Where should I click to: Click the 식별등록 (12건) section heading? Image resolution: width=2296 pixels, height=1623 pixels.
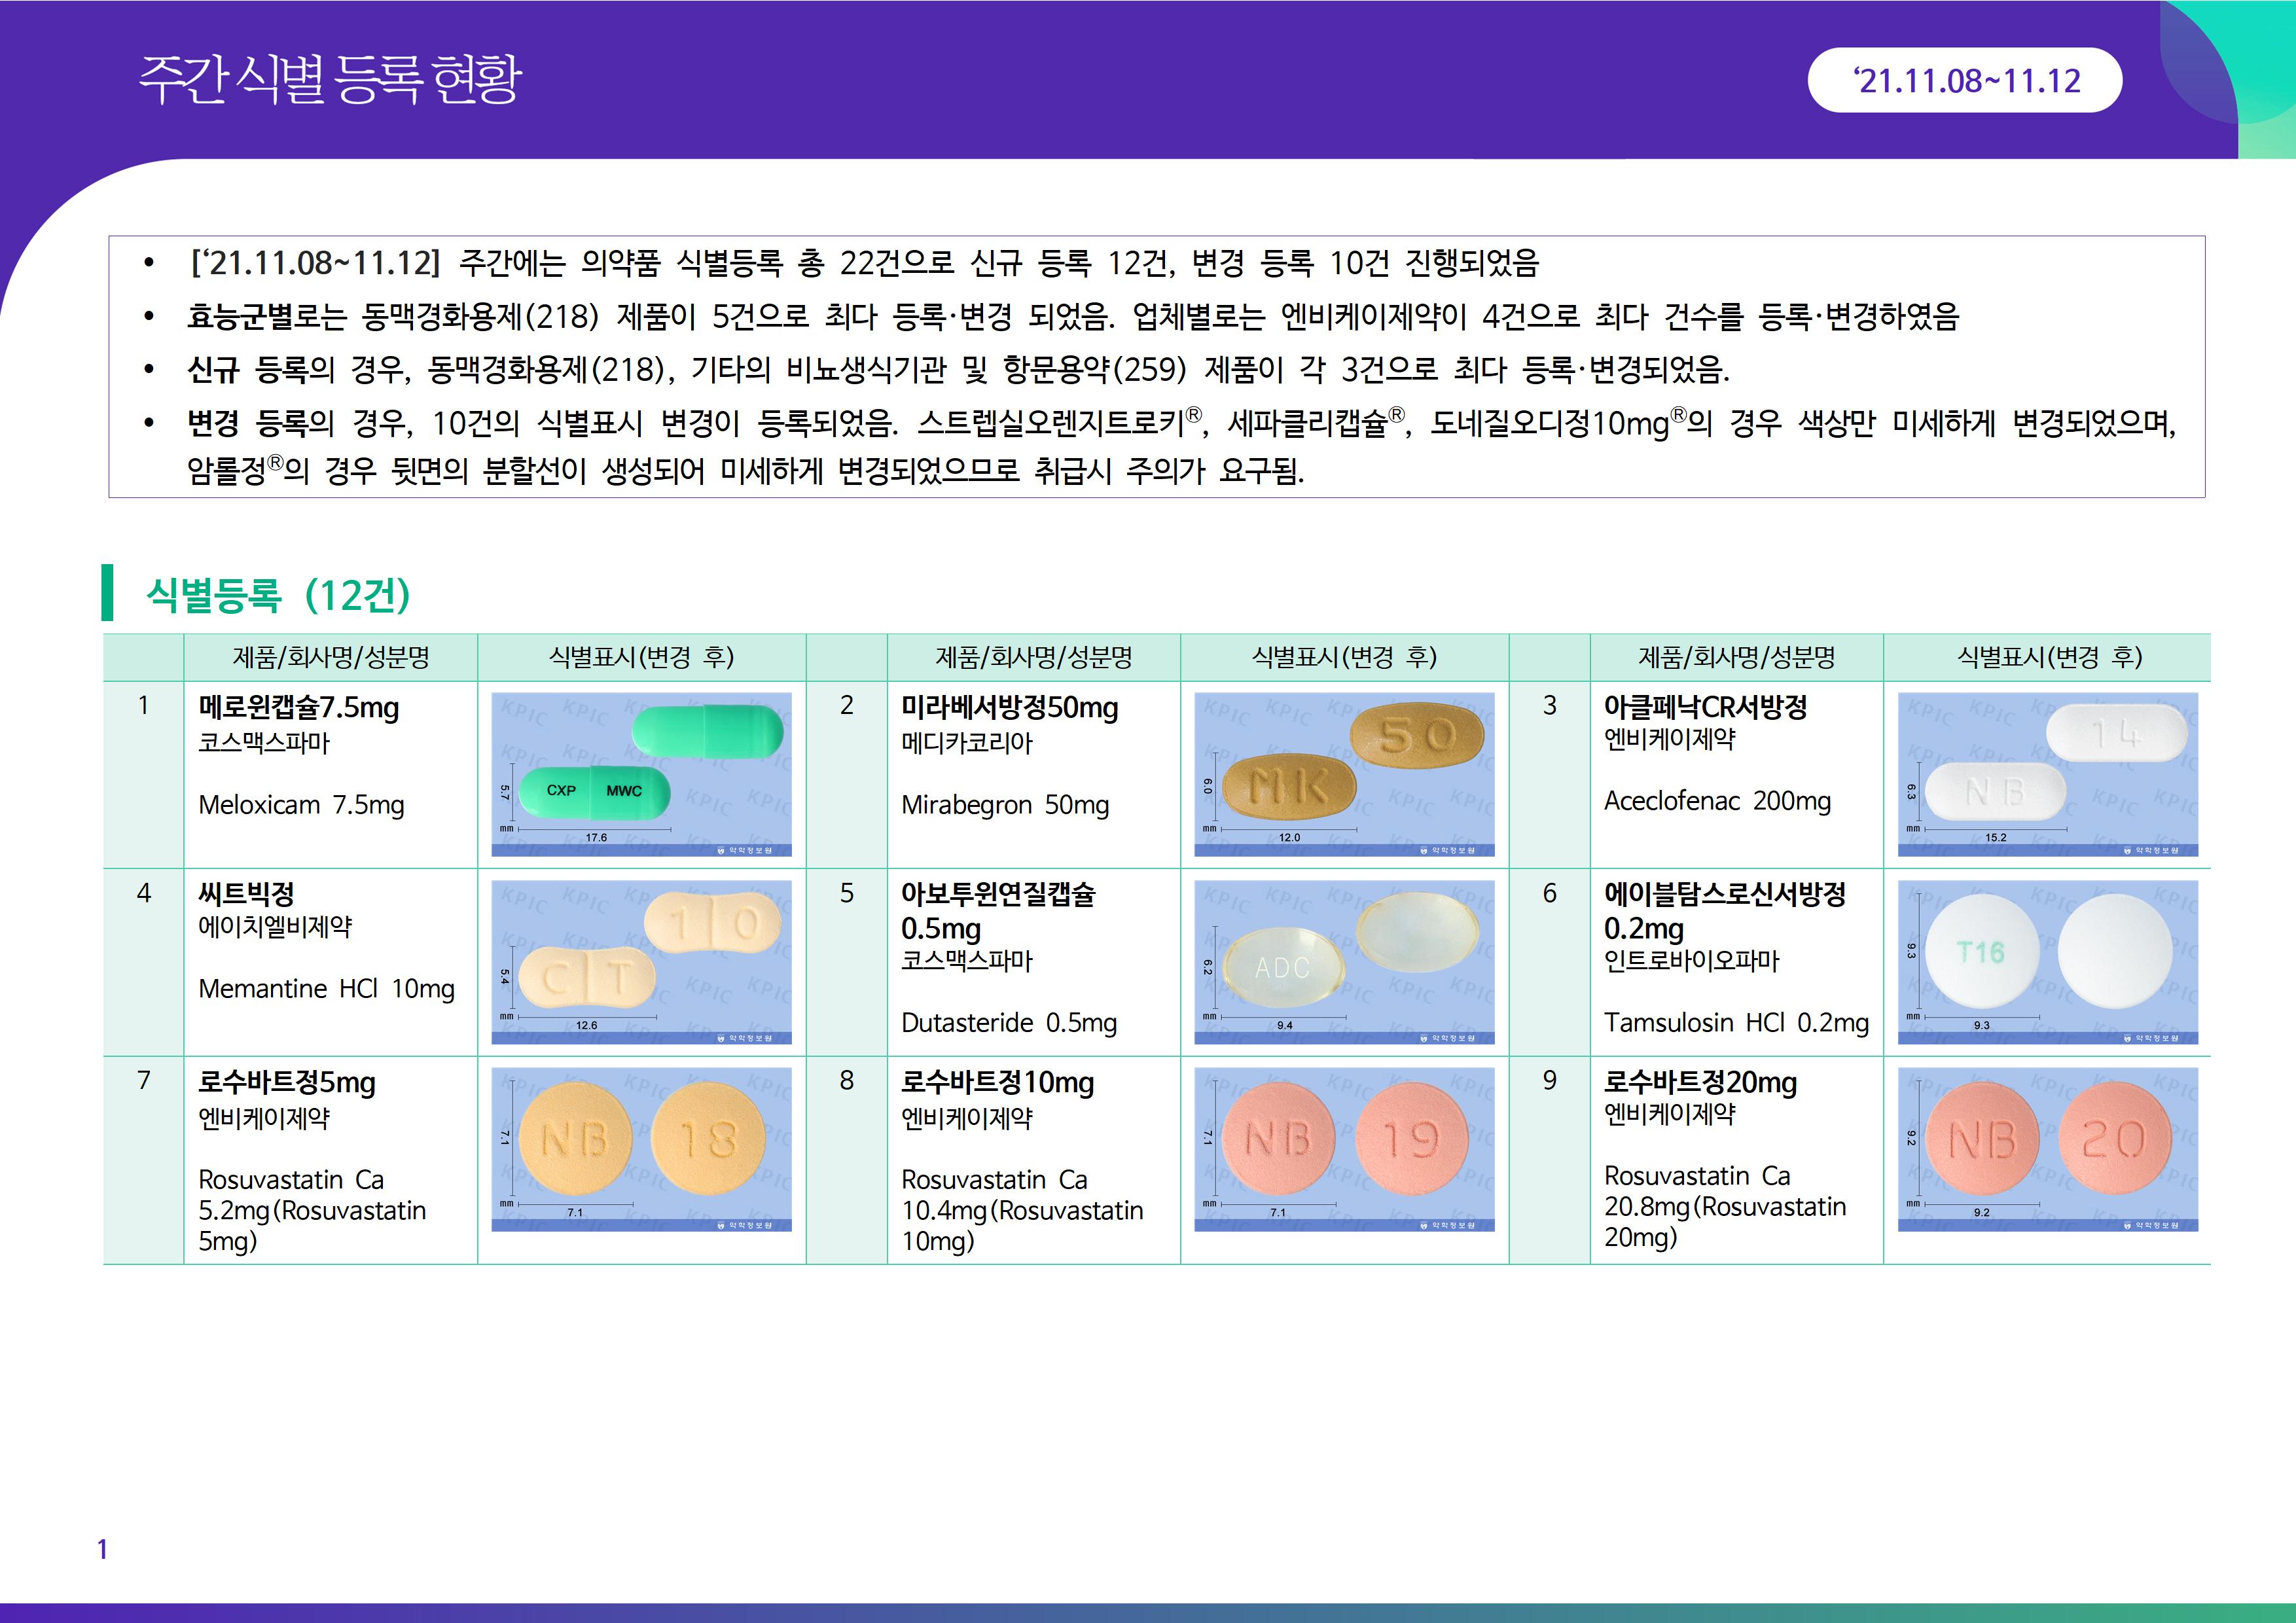coord(278,595)
